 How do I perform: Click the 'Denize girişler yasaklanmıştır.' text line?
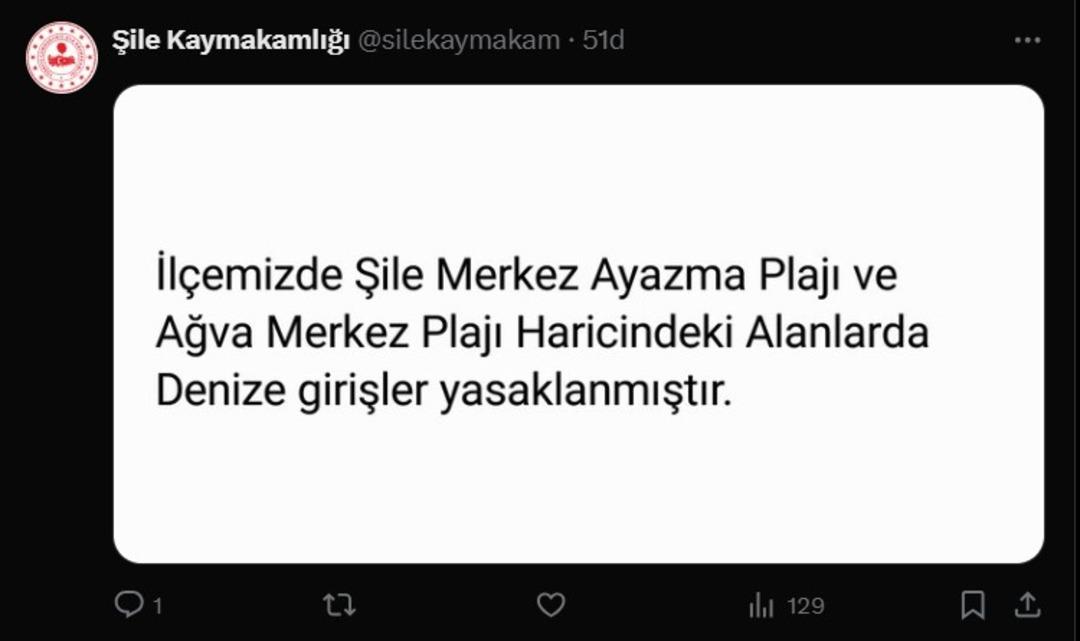pyautogui.click(x=444, y=391)
